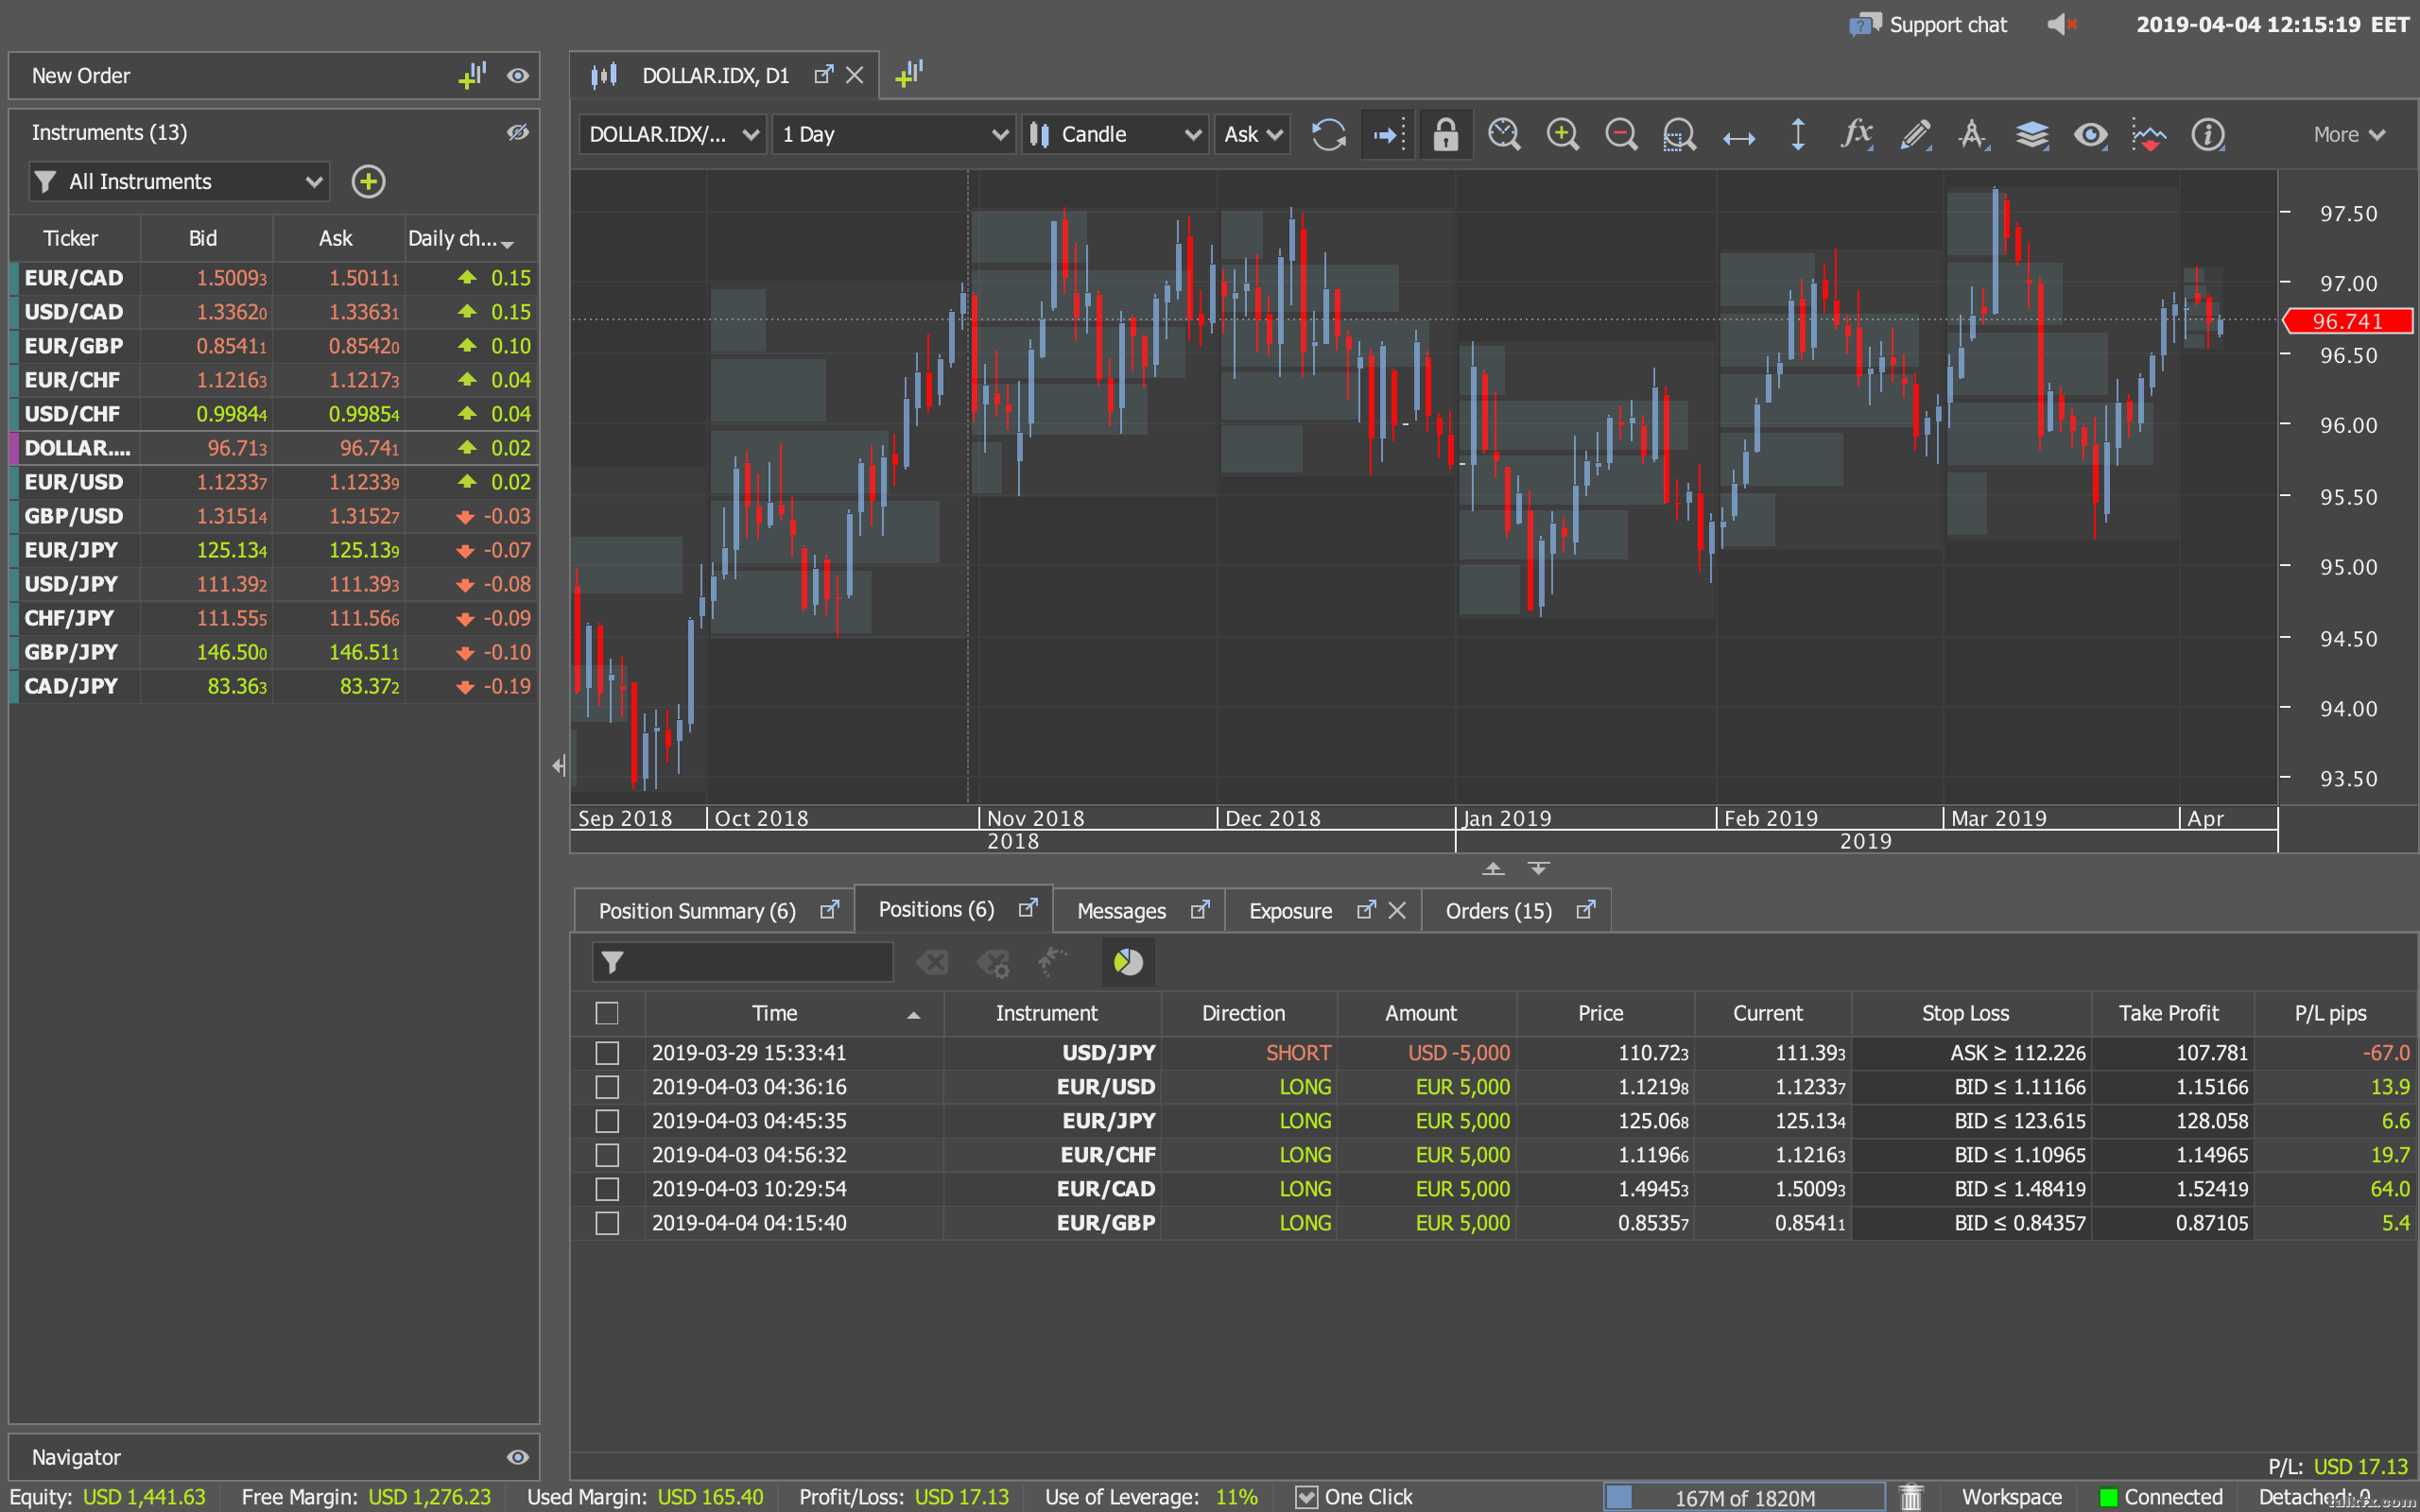Select the pencil drawing tool
The width and height of the screenshot is (2420, 1512).
pos(1914,134)
